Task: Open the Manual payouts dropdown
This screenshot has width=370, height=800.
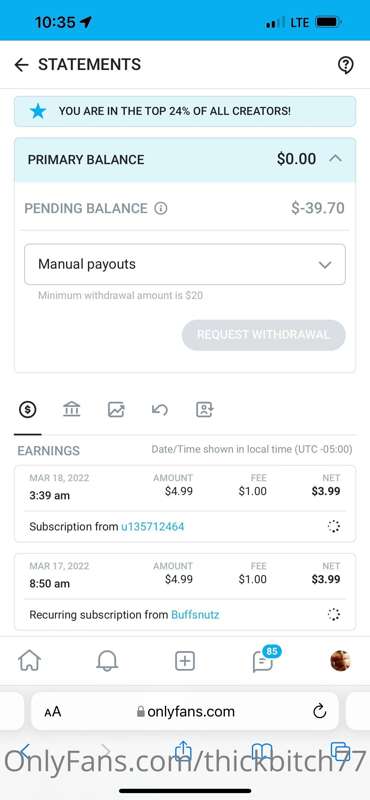Action: click(x=185, y=264)
